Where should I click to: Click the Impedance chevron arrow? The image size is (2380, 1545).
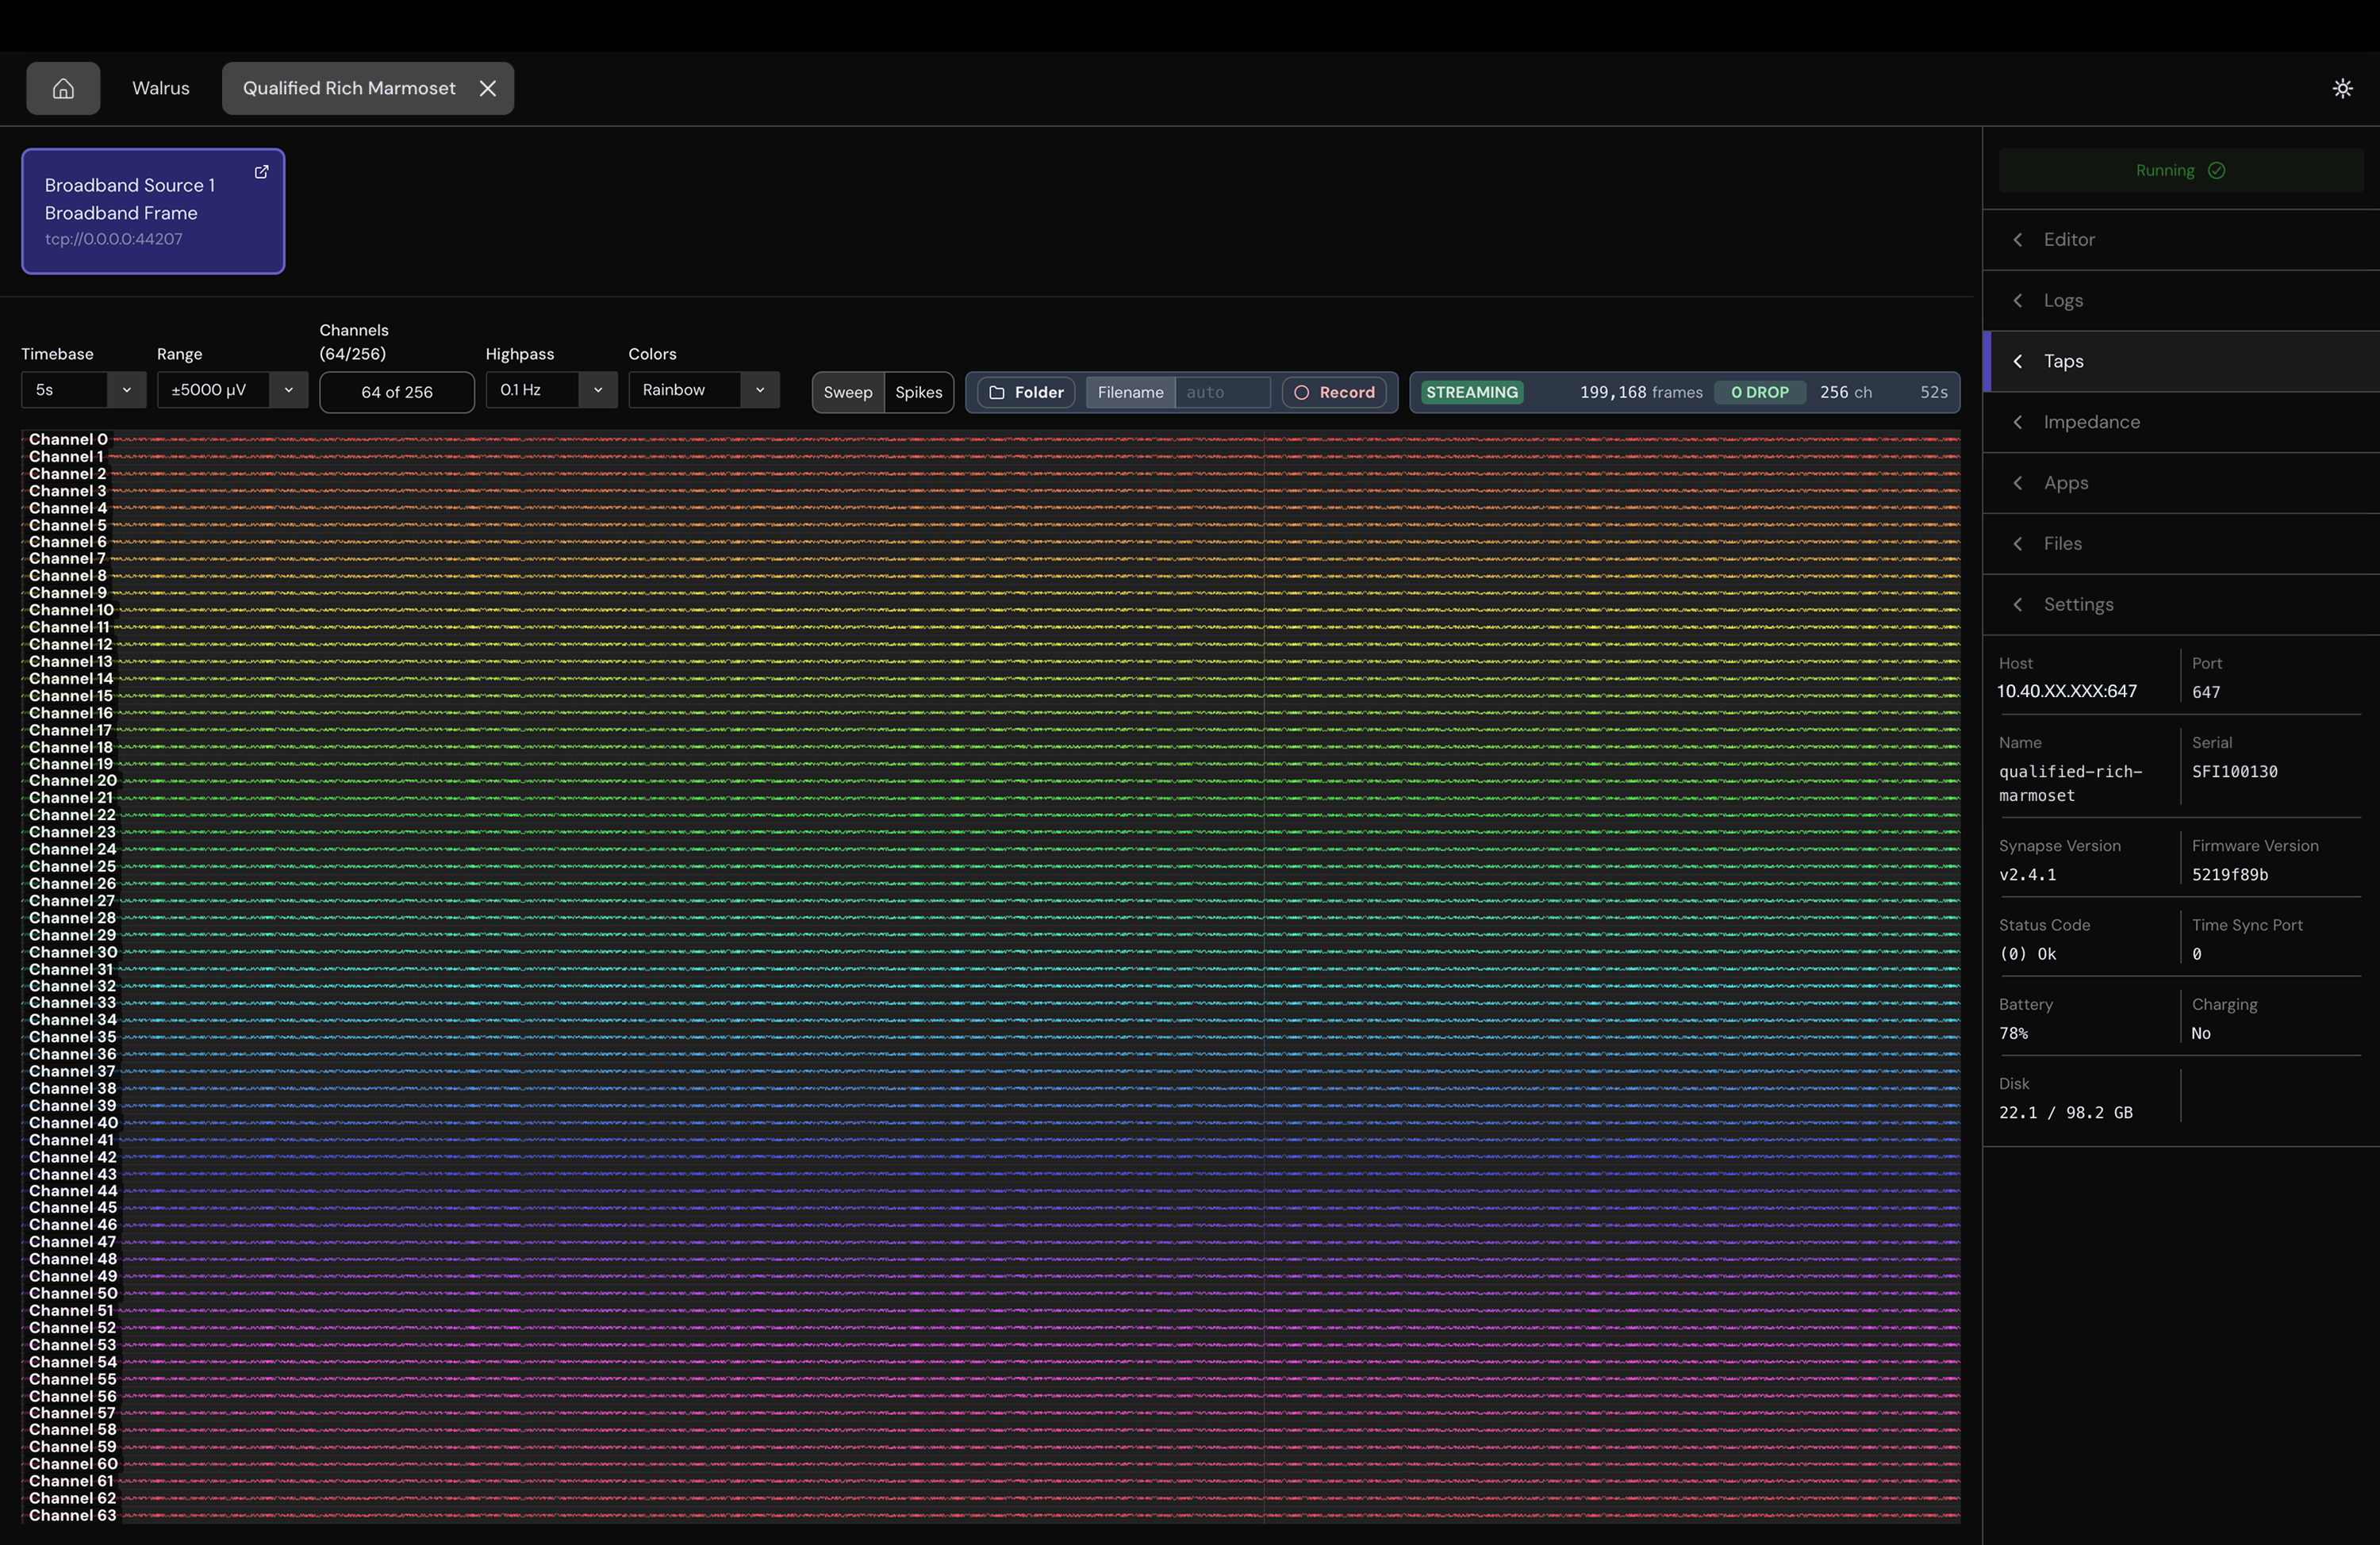[x=2018, y=422]
